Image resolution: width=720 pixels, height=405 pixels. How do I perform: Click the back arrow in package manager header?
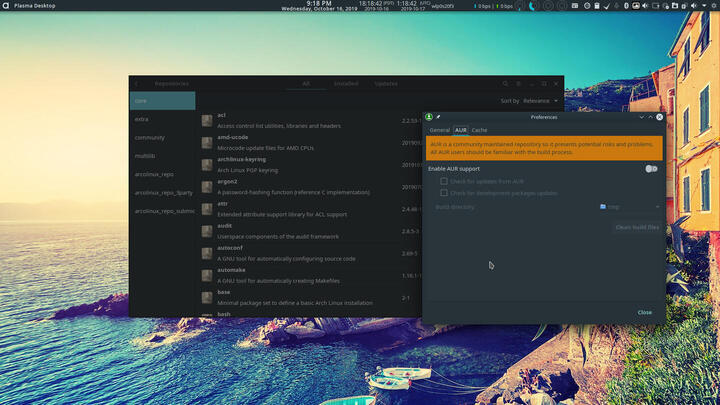pyautogui.click(x=136, y=84)
